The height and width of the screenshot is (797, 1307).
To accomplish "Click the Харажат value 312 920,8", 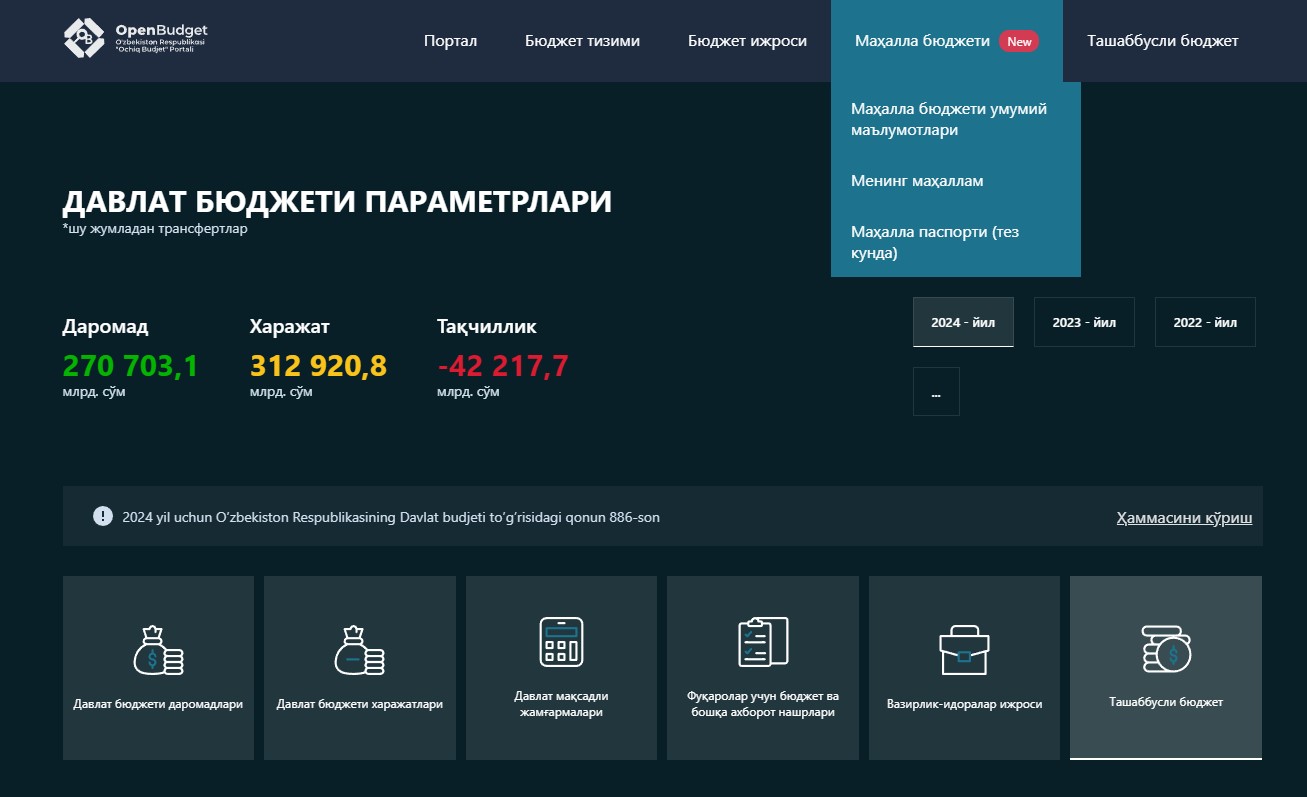I will [318, 366].
